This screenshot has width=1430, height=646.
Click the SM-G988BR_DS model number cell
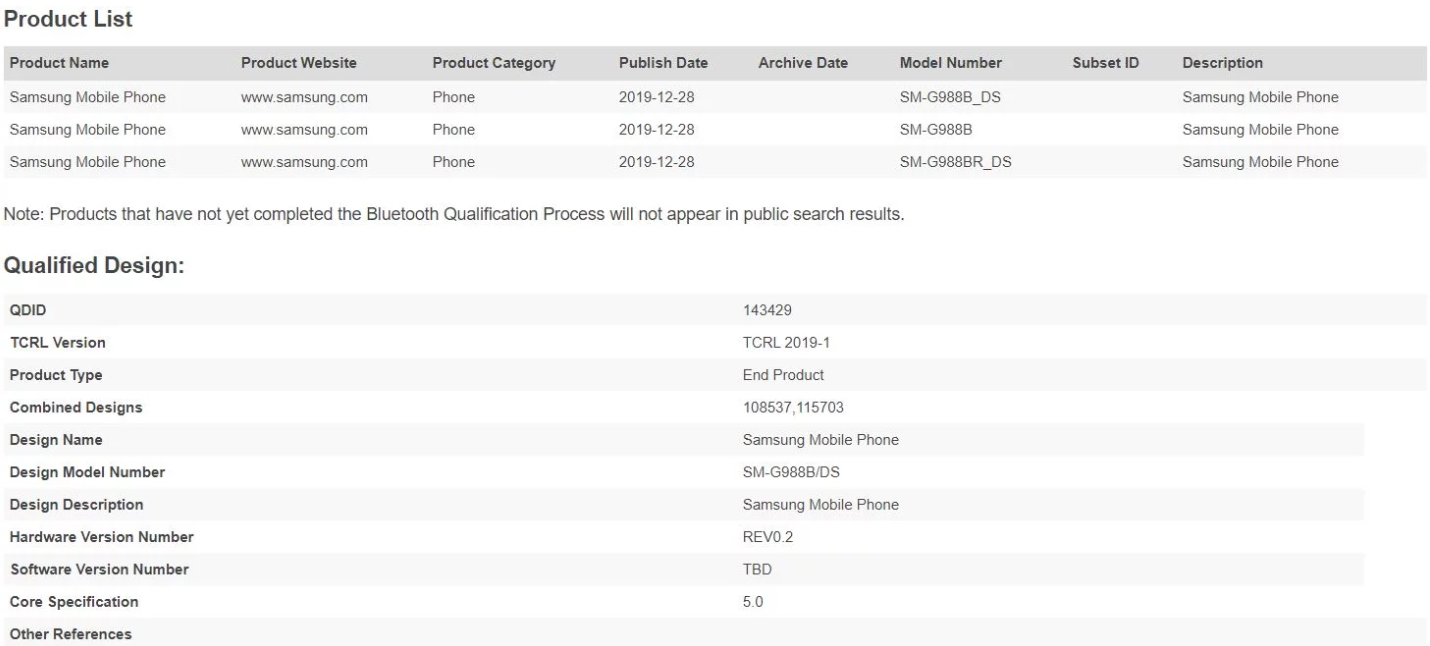955,162
